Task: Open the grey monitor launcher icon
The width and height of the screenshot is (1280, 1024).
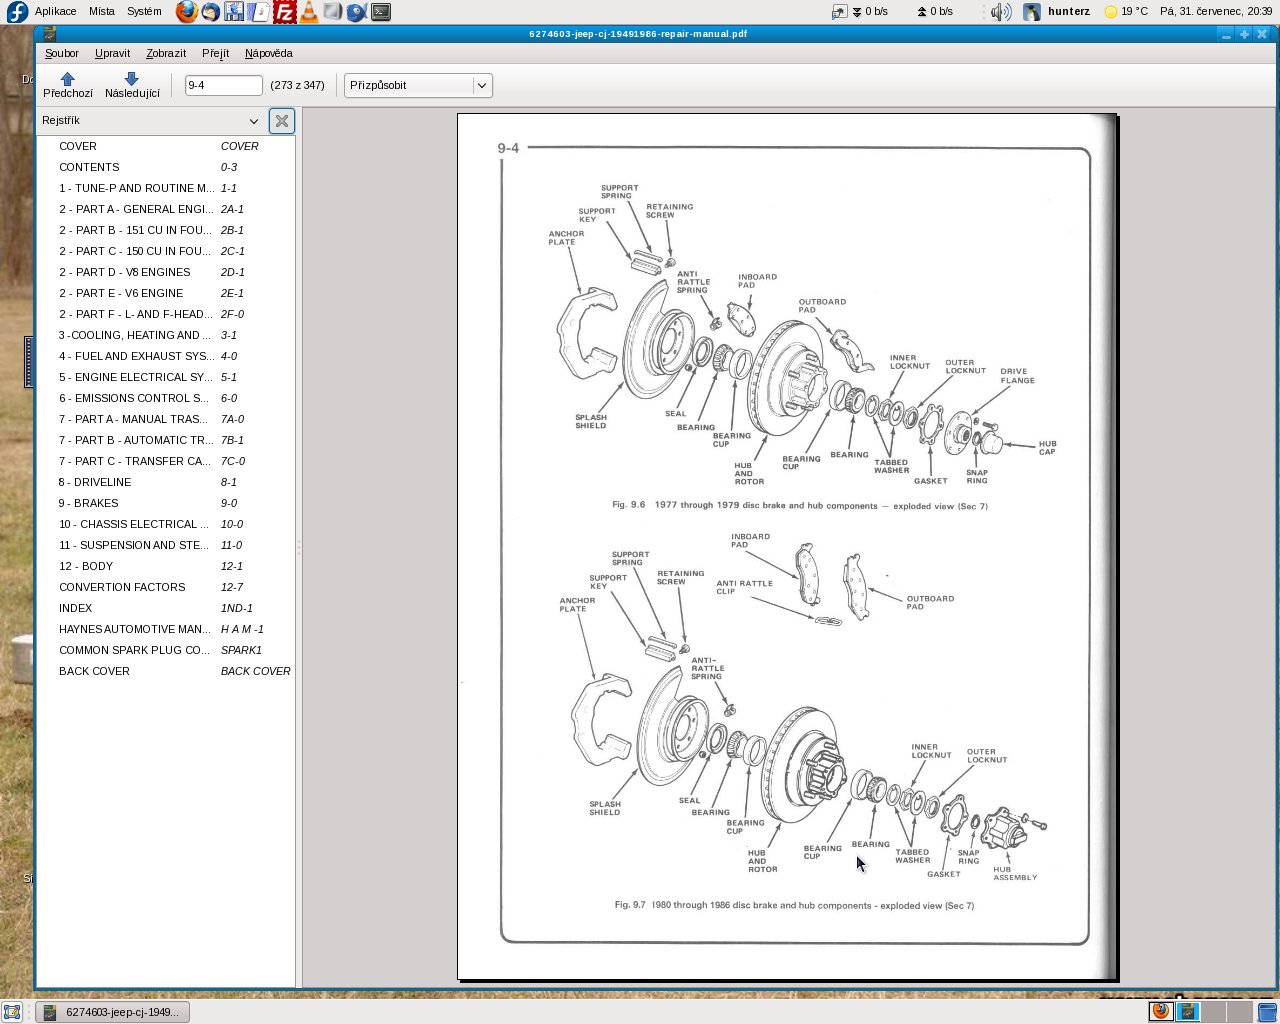Action: coord(332,12)
